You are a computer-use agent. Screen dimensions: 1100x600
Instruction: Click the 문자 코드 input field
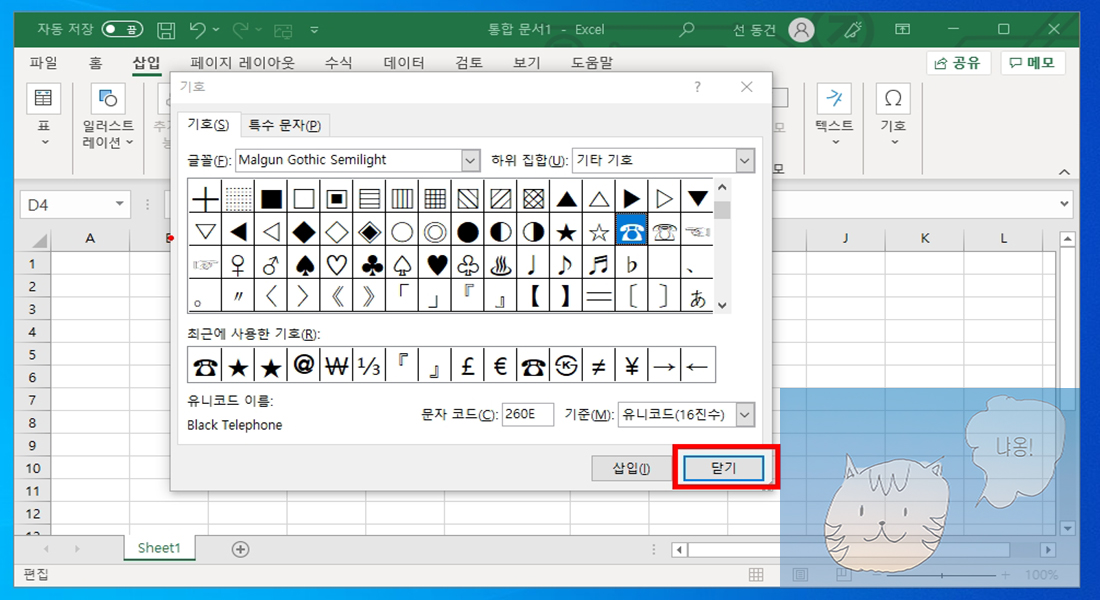(528, 414)
